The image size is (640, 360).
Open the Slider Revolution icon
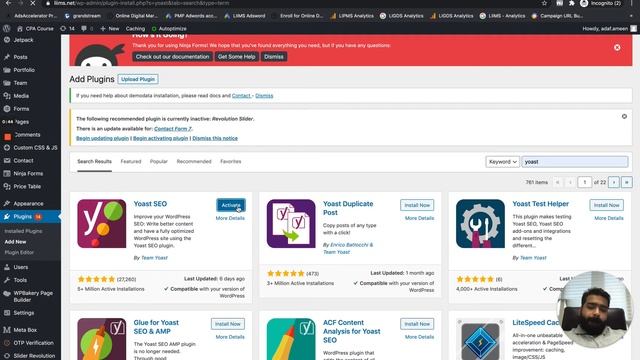(7, 356)
